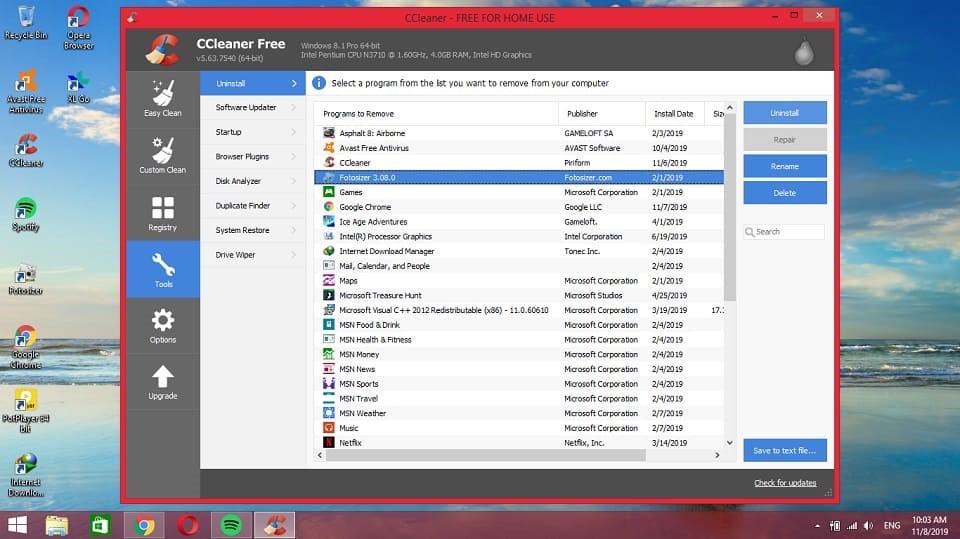Screen dimensions: 960x539
Task: Open Recycle Bin on desktop
Action: [x=26, y=23]
